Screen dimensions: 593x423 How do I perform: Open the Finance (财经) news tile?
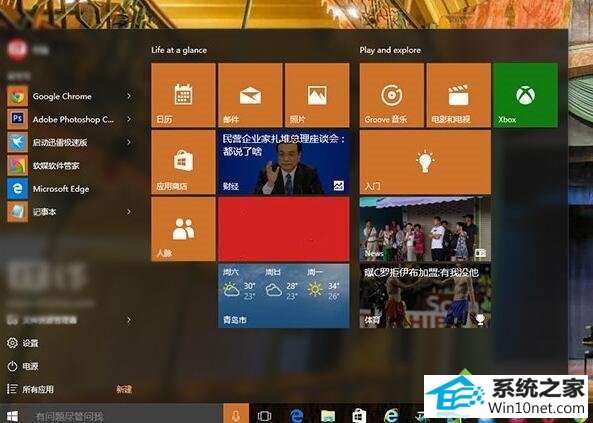[284, 162]
